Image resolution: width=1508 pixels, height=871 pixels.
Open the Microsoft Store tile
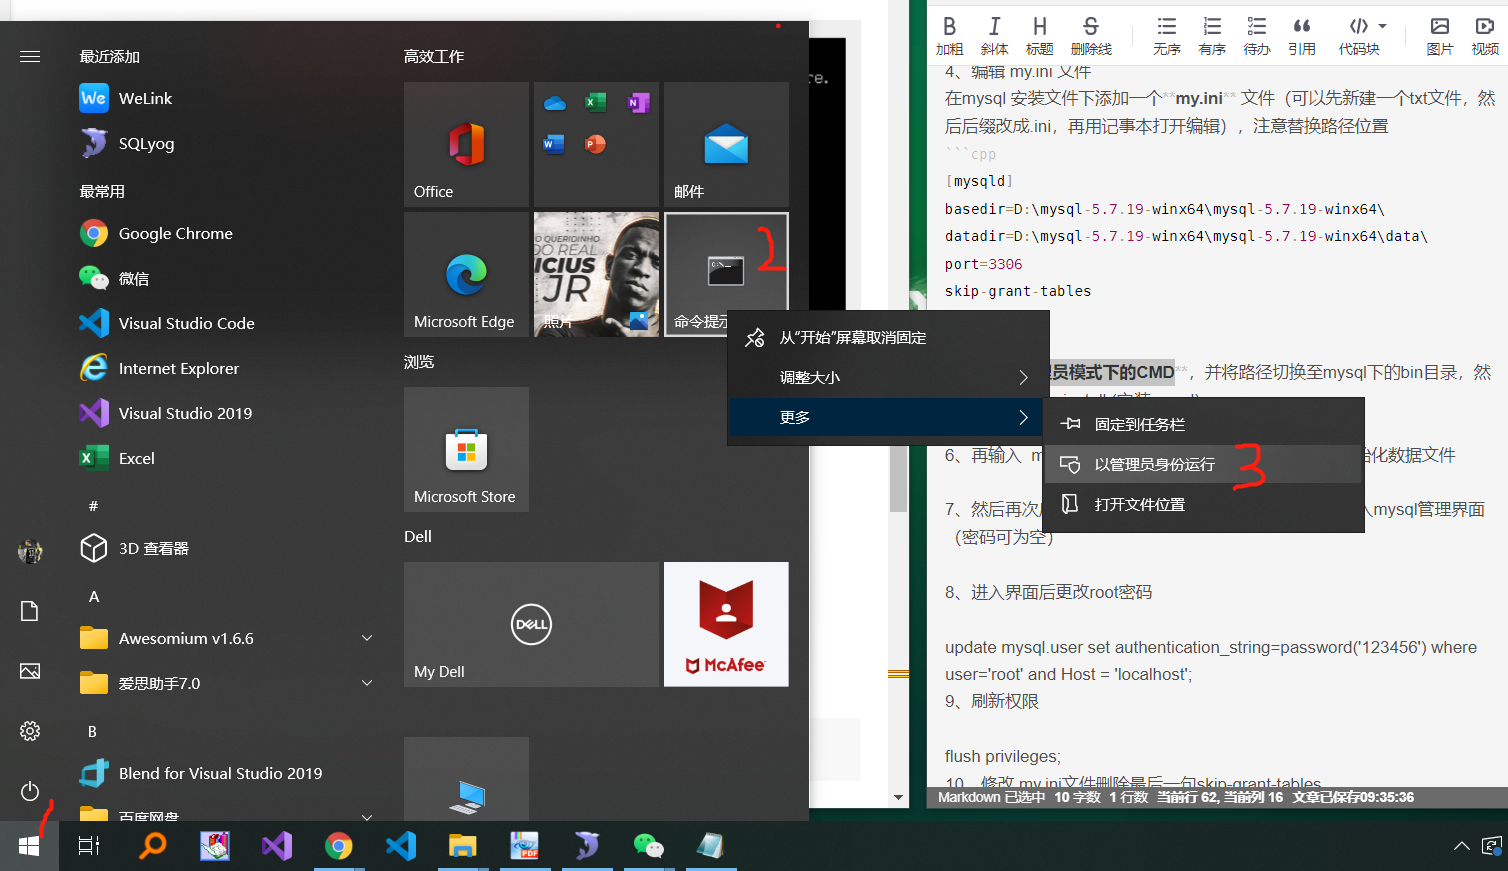pyautogui.click(x=466, y=449)
